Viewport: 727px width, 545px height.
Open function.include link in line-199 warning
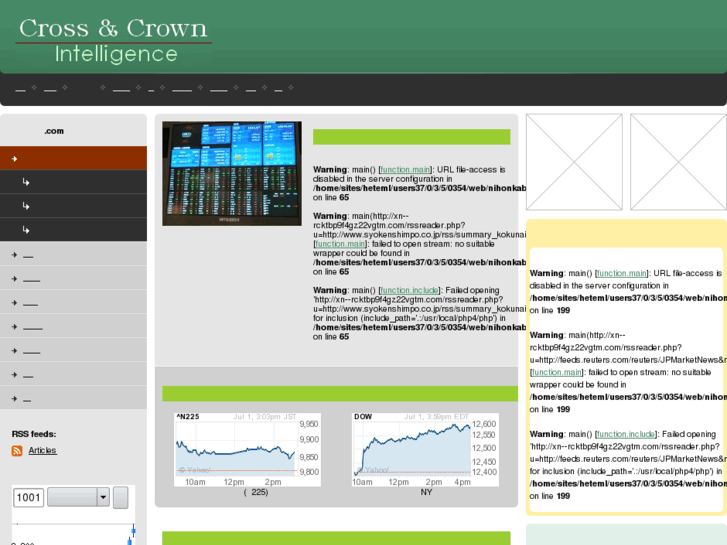(x=625, y=434)
